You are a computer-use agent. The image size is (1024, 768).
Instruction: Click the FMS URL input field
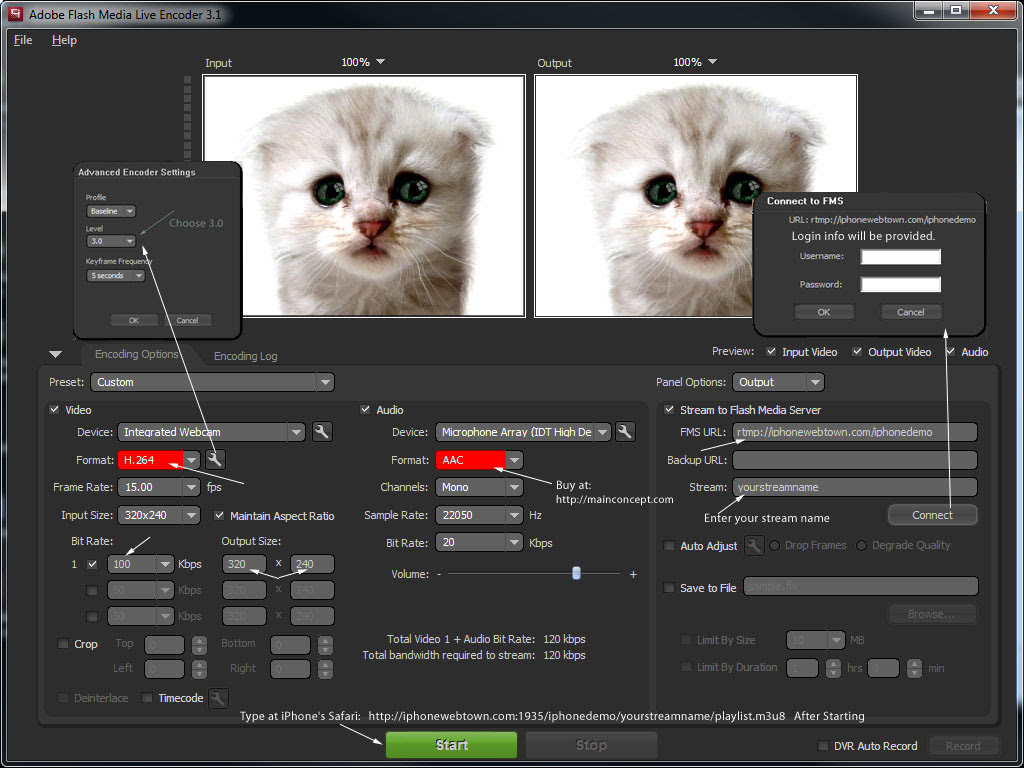point(854,432)
